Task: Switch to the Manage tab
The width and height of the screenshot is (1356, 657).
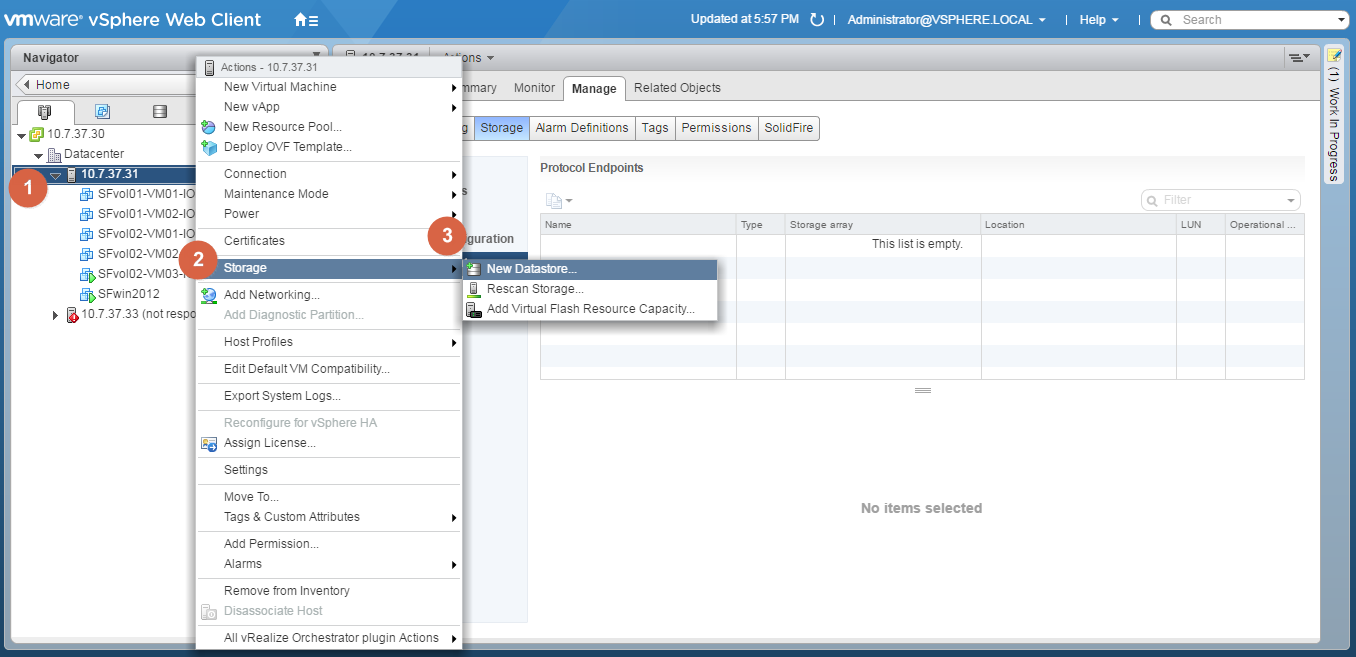Action: click(594, 89)
